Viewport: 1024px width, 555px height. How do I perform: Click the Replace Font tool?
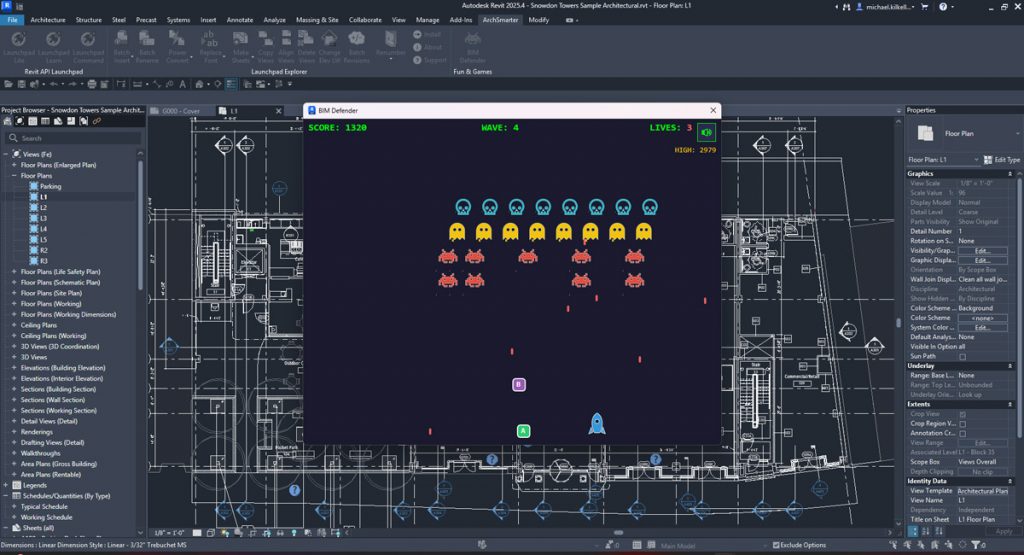click(210, 39)
